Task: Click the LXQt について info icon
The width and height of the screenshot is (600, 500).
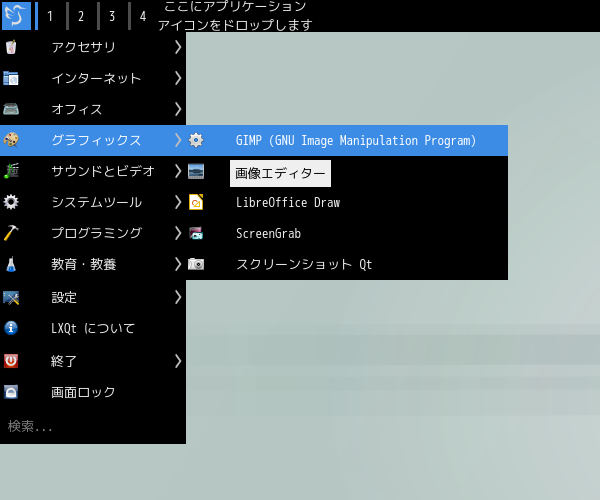Action: tap(11, 328)
